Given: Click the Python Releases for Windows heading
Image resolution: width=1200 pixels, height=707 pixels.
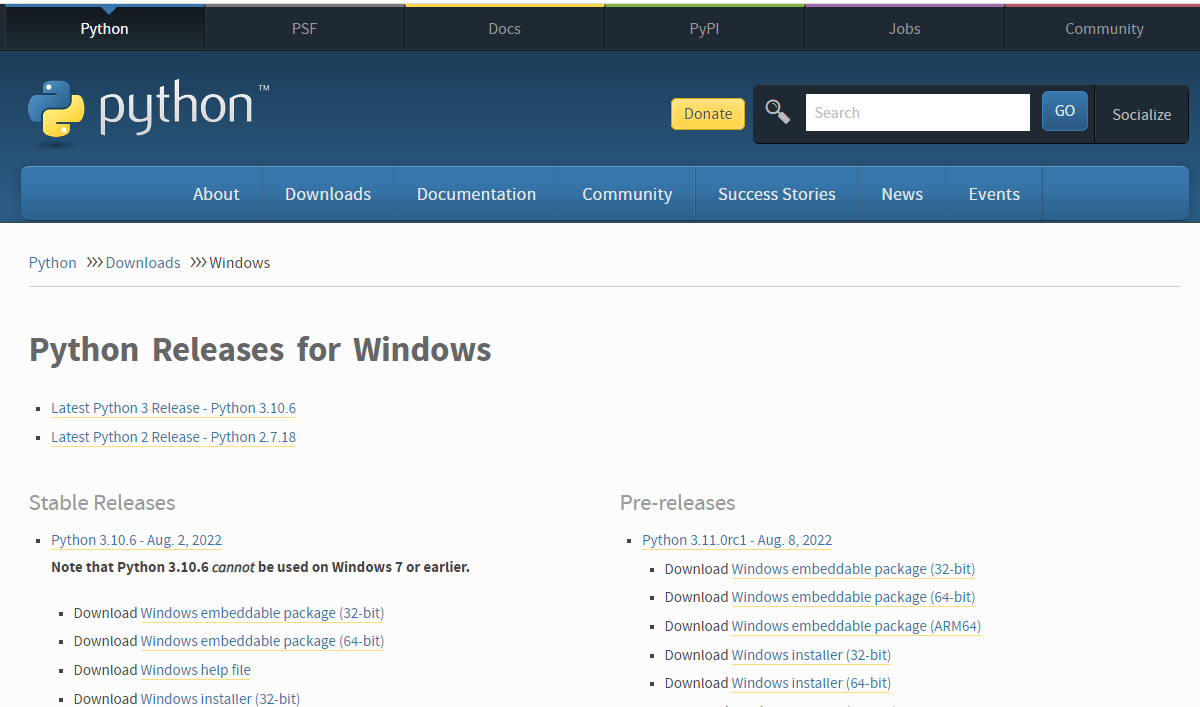Looking at the screenshot, I should 260,350.
